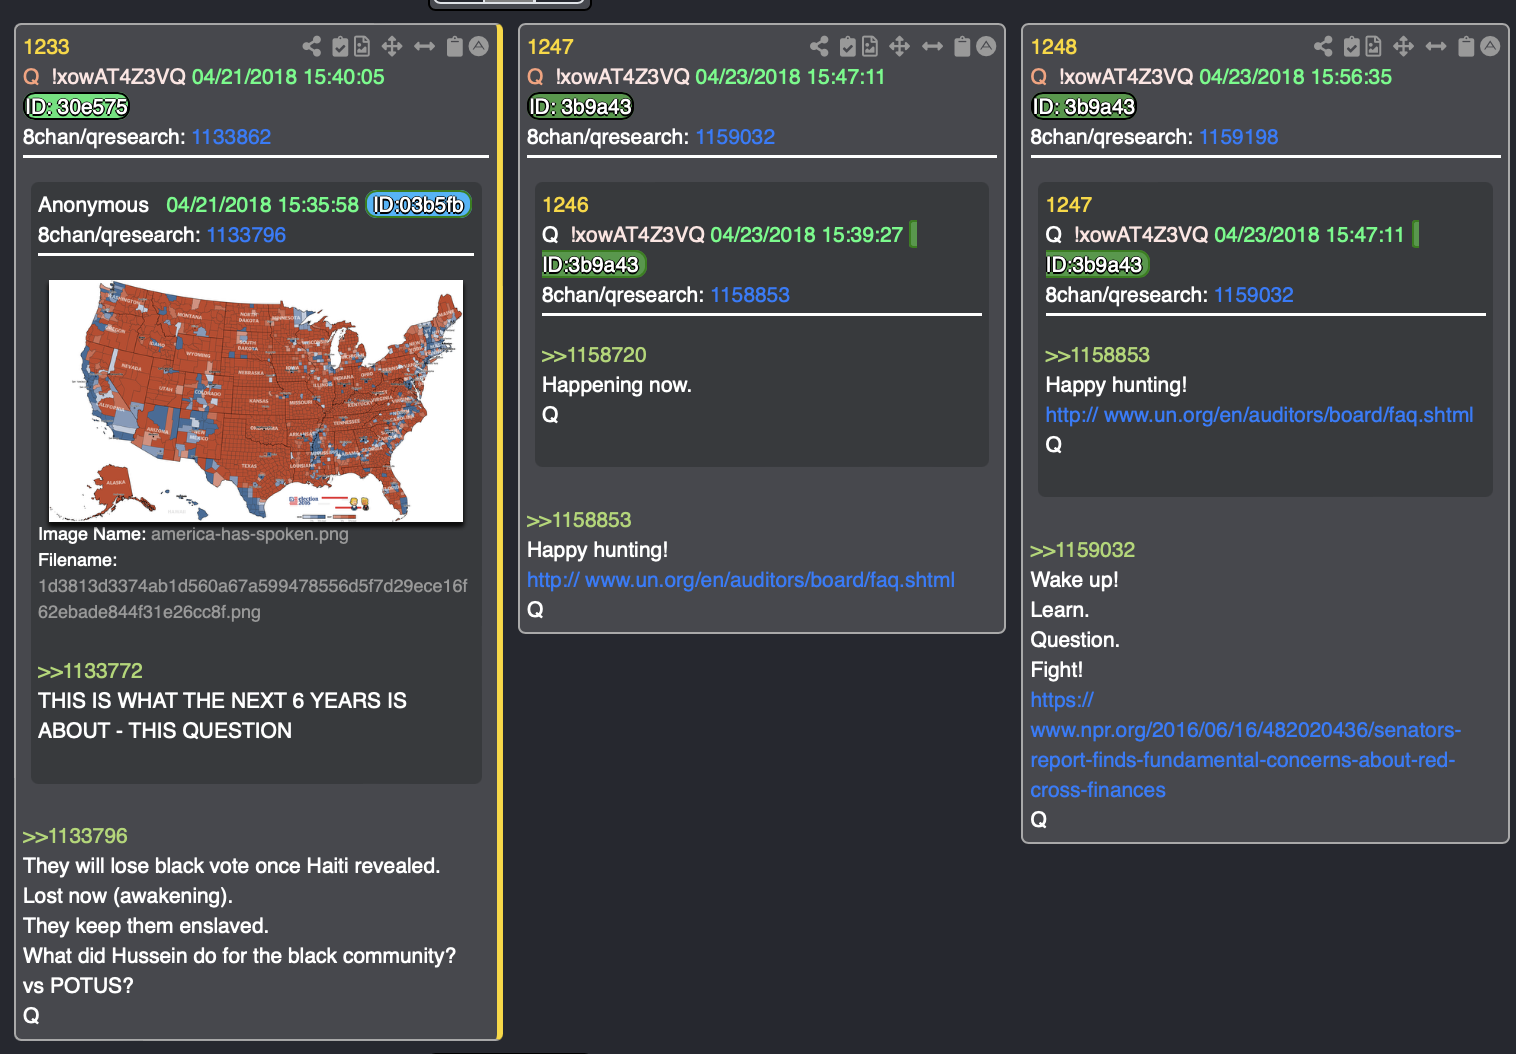This screenshot has height=1054, width=1516.
Task: Open quoted post number 1246
Action: 565,205
